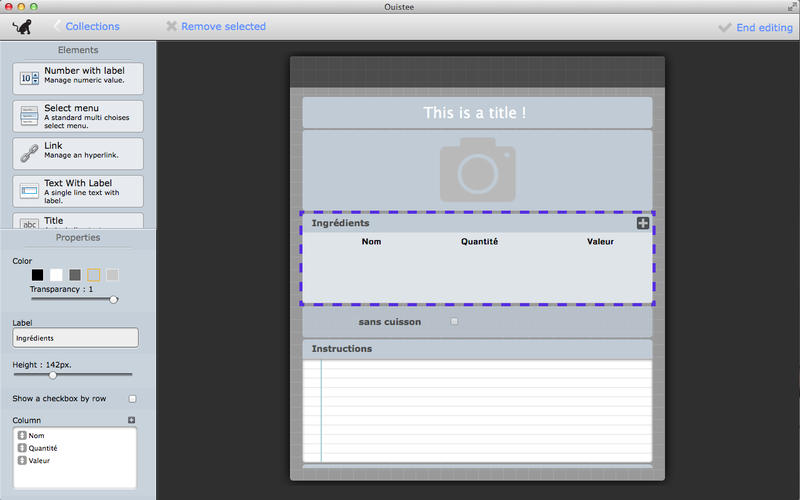Click the Ingrédients table title
Image resolution: width=800 pixels, height=500 pixels.
[340, 223]
